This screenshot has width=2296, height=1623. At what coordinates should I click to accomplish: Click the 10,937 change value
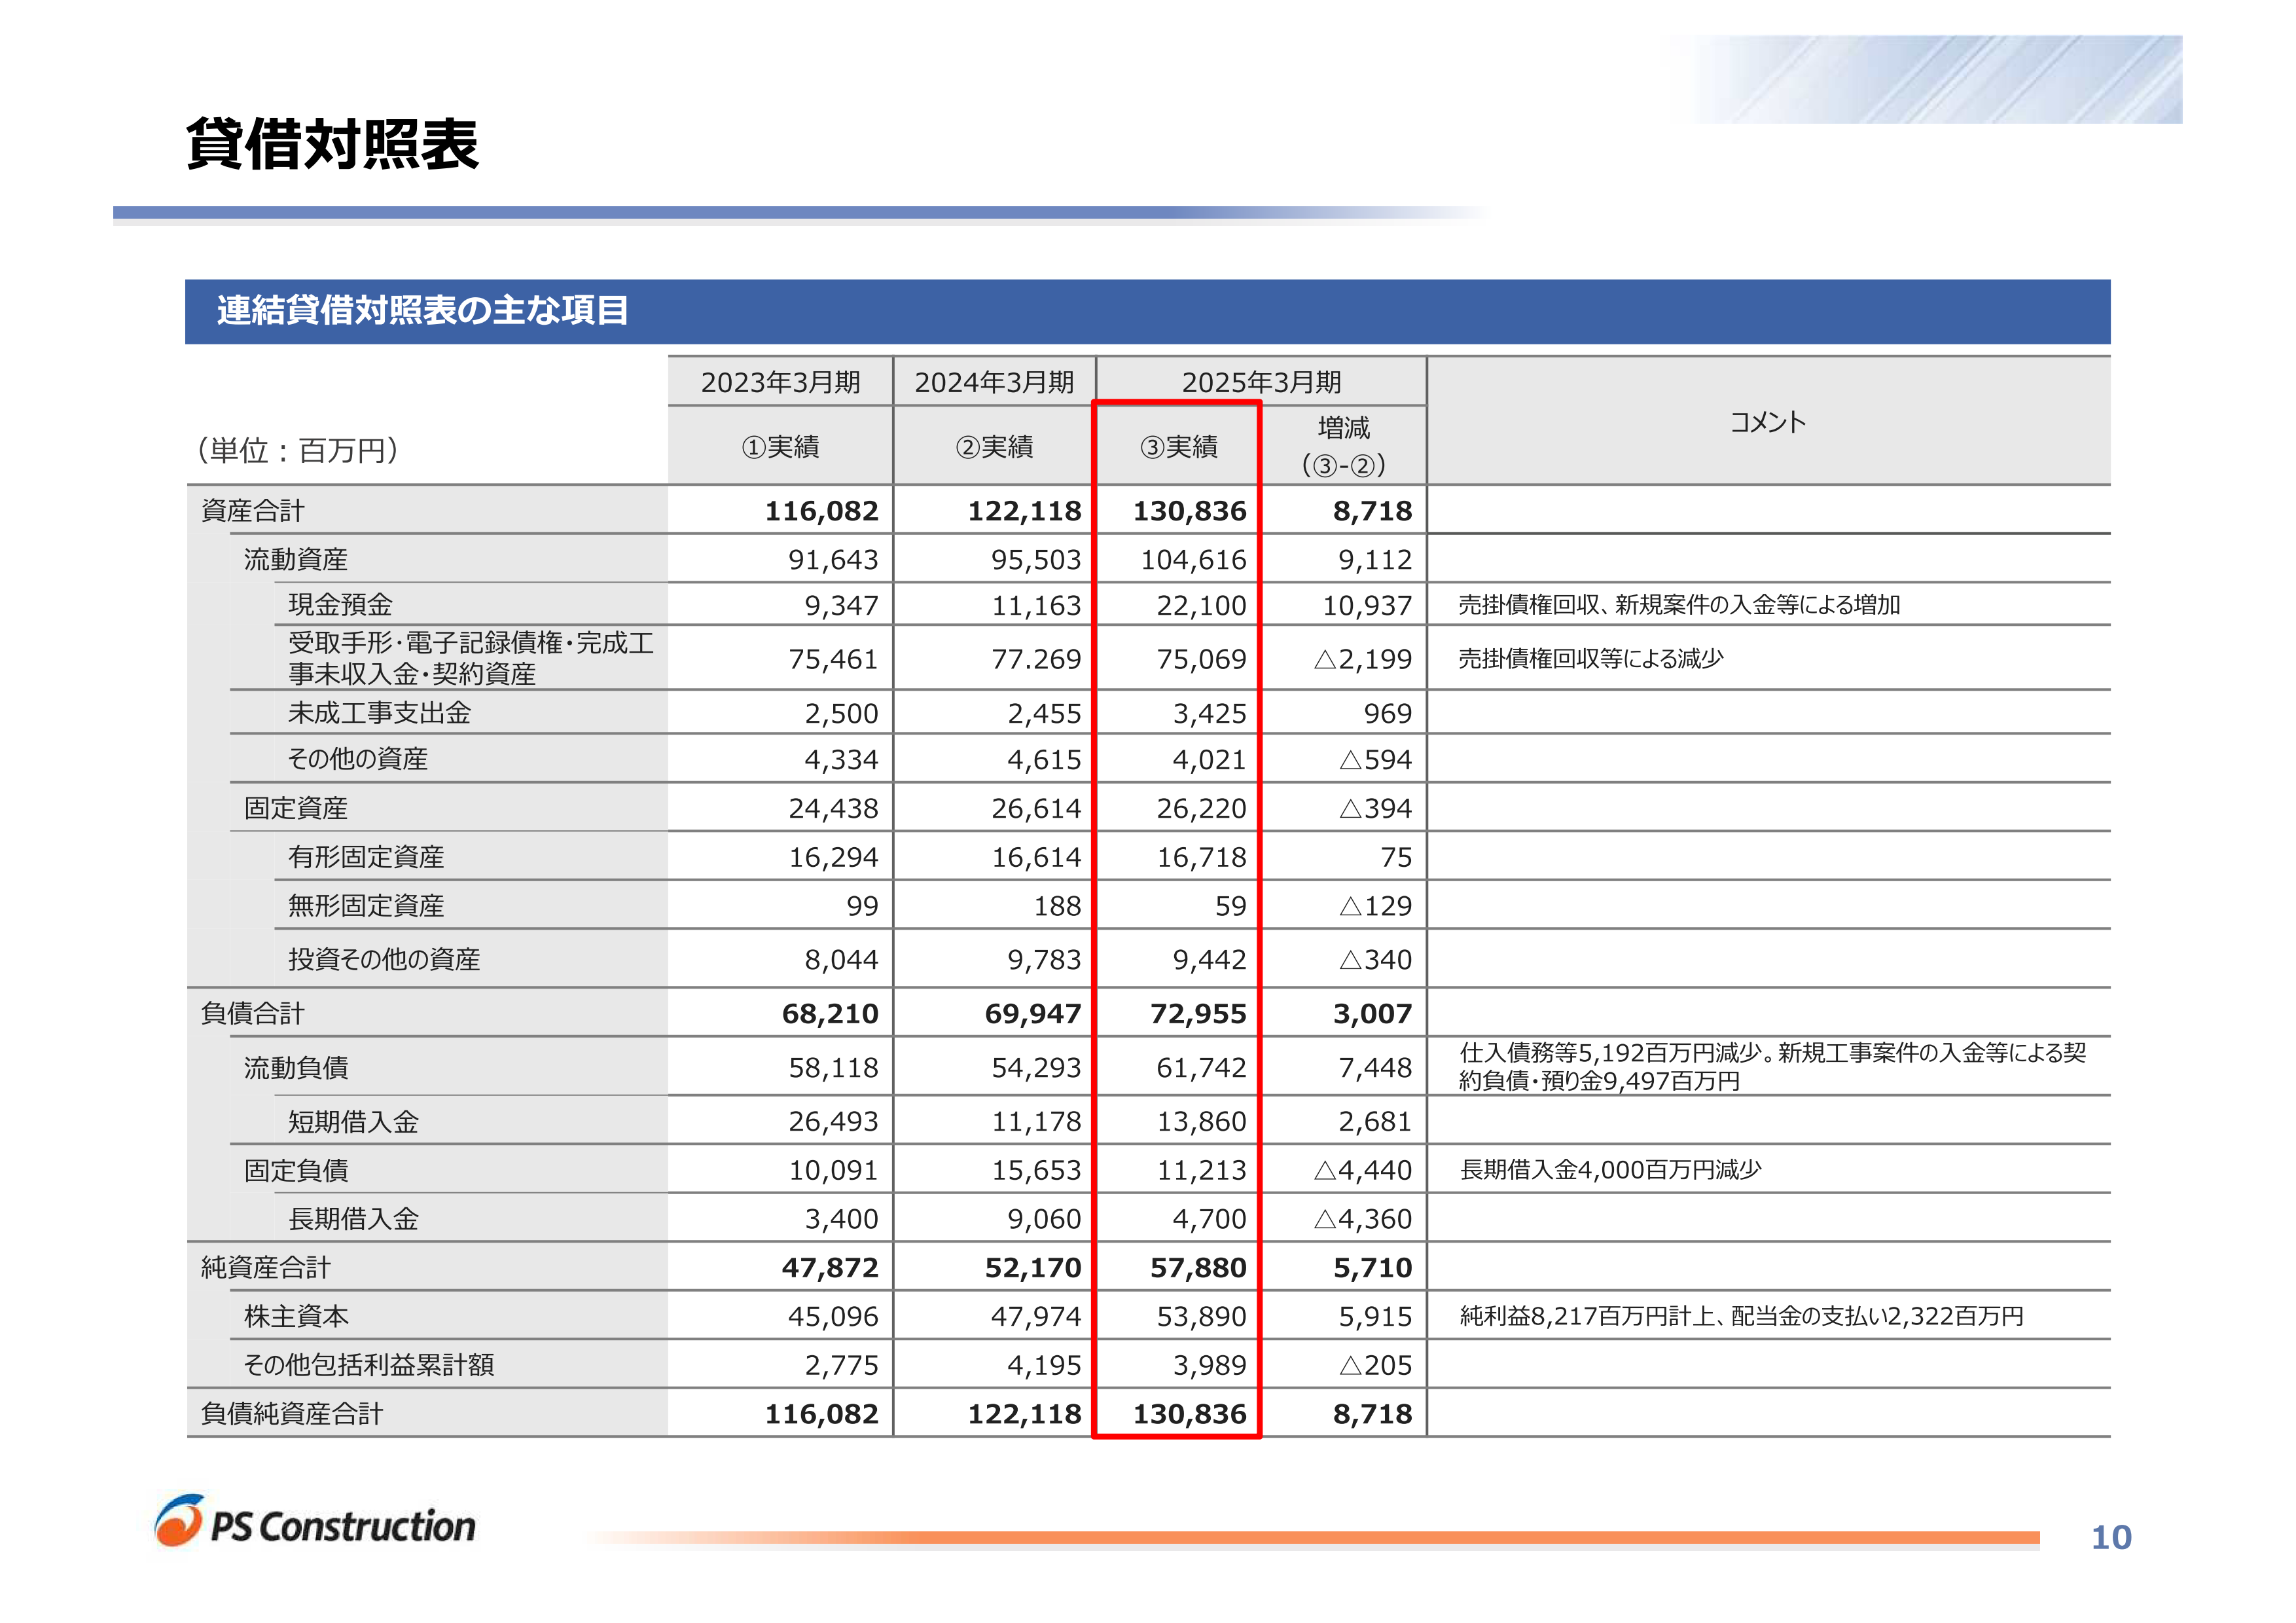tap(1367, 605)
